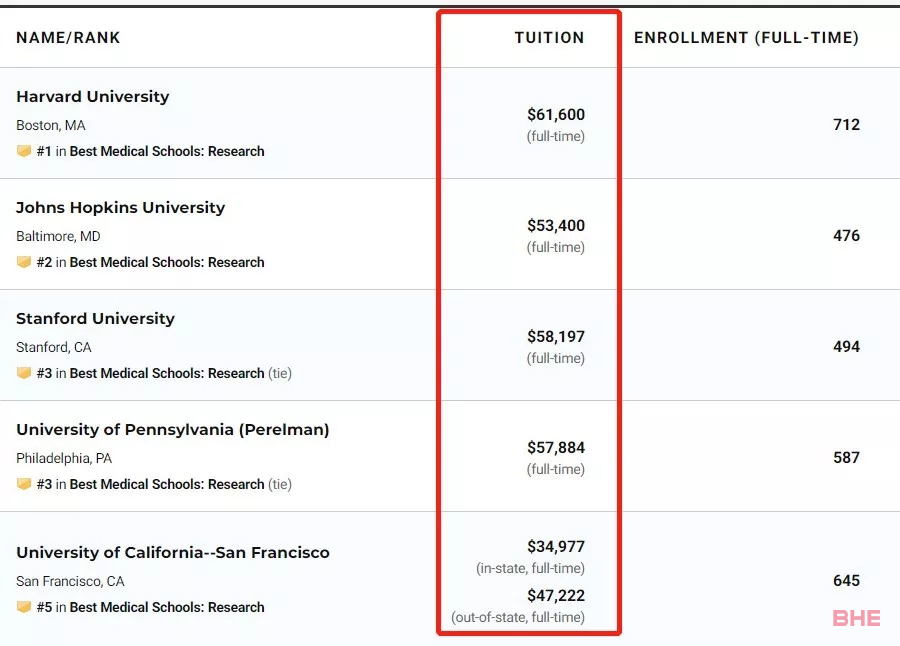
Task: Click the BHE watermark logo
Action: (x=856, y=618)
